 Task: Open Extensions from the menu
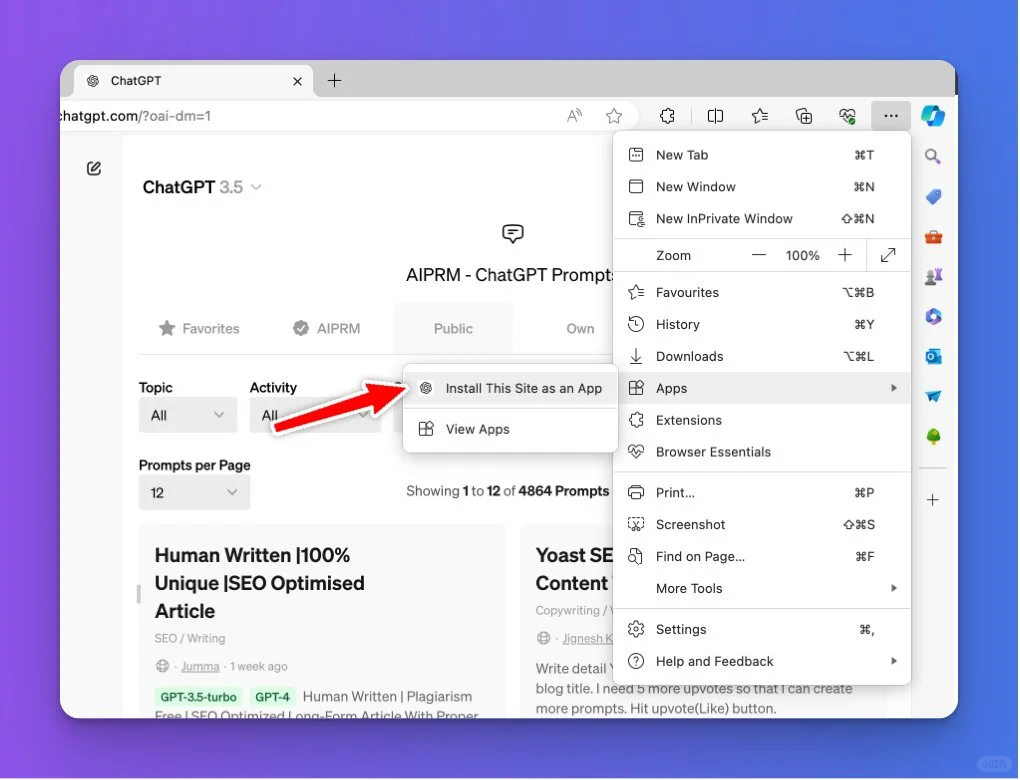[761, 420]
